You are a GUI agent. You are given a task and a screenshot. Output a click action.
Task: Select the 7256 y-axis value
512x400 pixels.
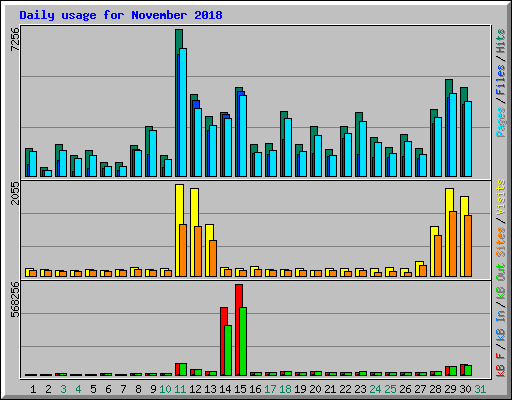pyautogui.click(x=15, y=39)
